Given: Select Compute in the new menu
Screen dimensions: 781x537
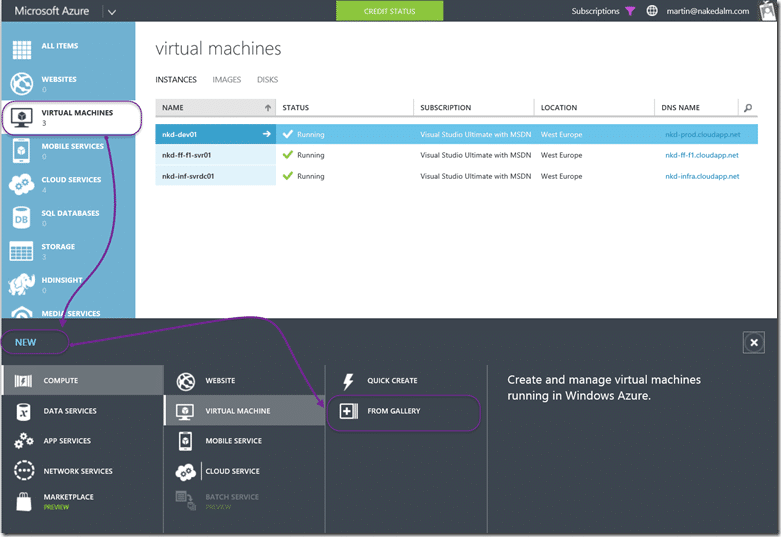Looking at the screenshot, I should 83,380.
